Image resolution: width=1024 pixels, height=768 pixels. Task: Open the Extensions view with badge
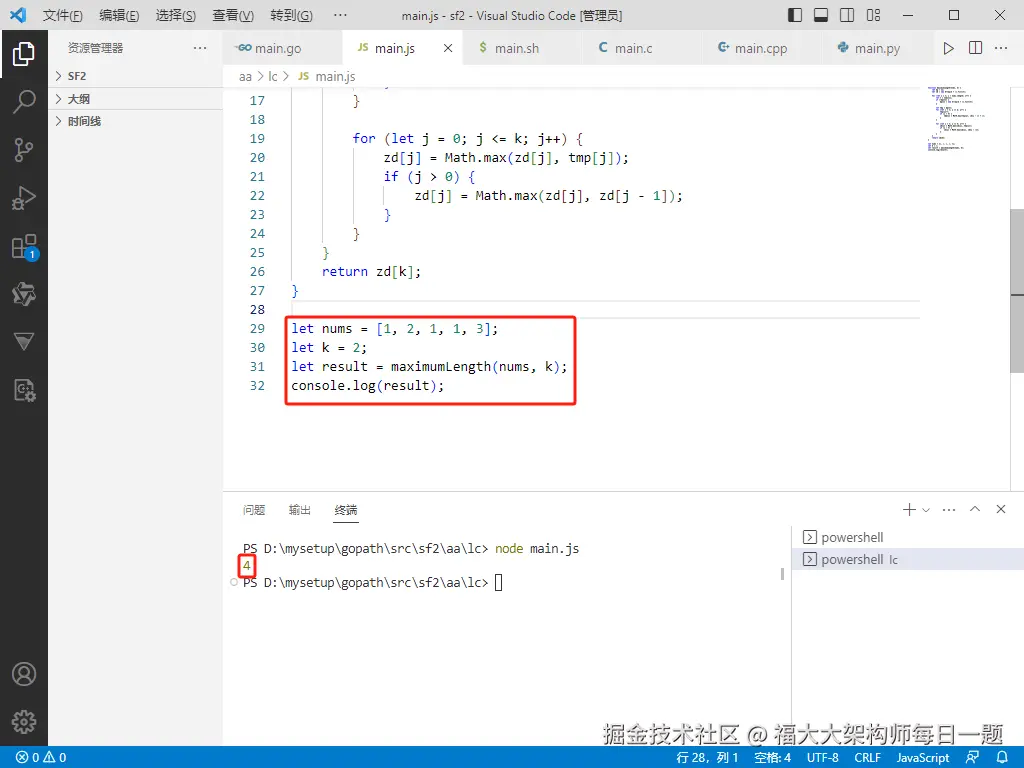(25, 248)
